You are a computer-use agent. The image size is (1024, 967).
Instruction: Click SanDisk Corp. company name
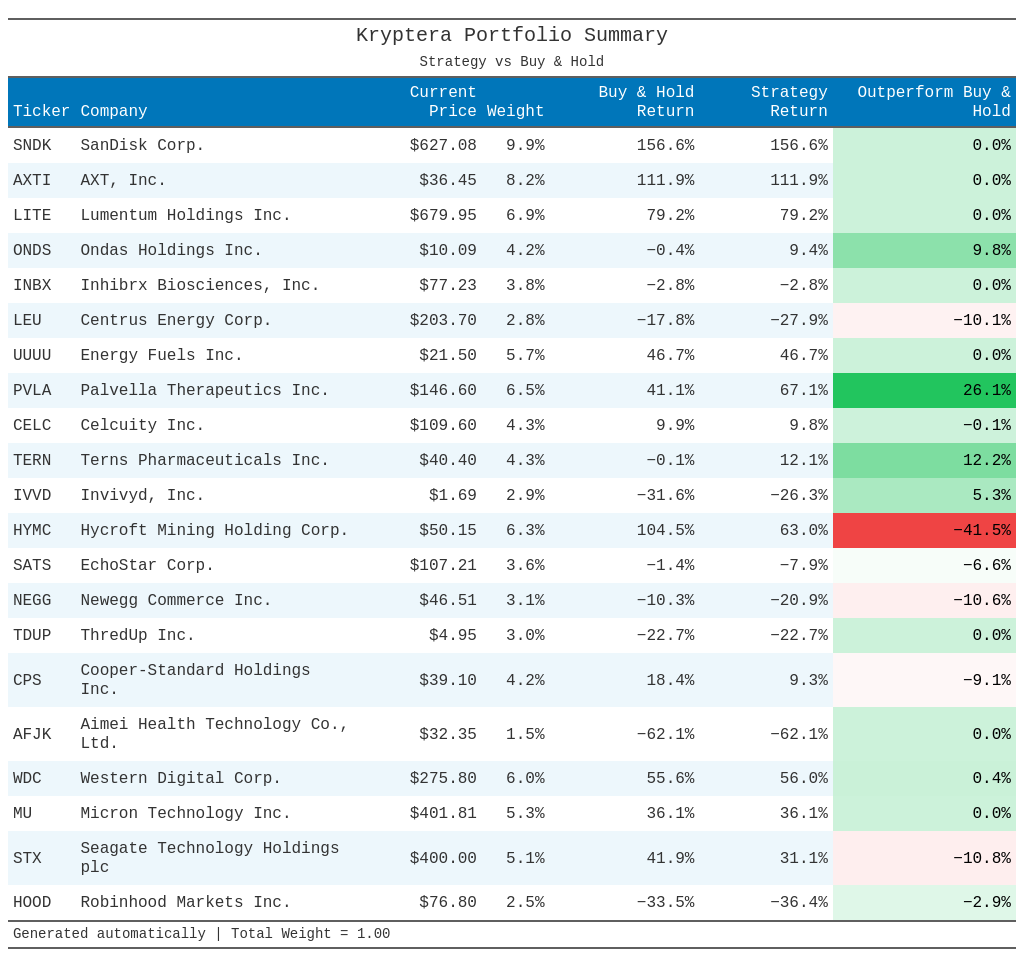coord(142,145)
